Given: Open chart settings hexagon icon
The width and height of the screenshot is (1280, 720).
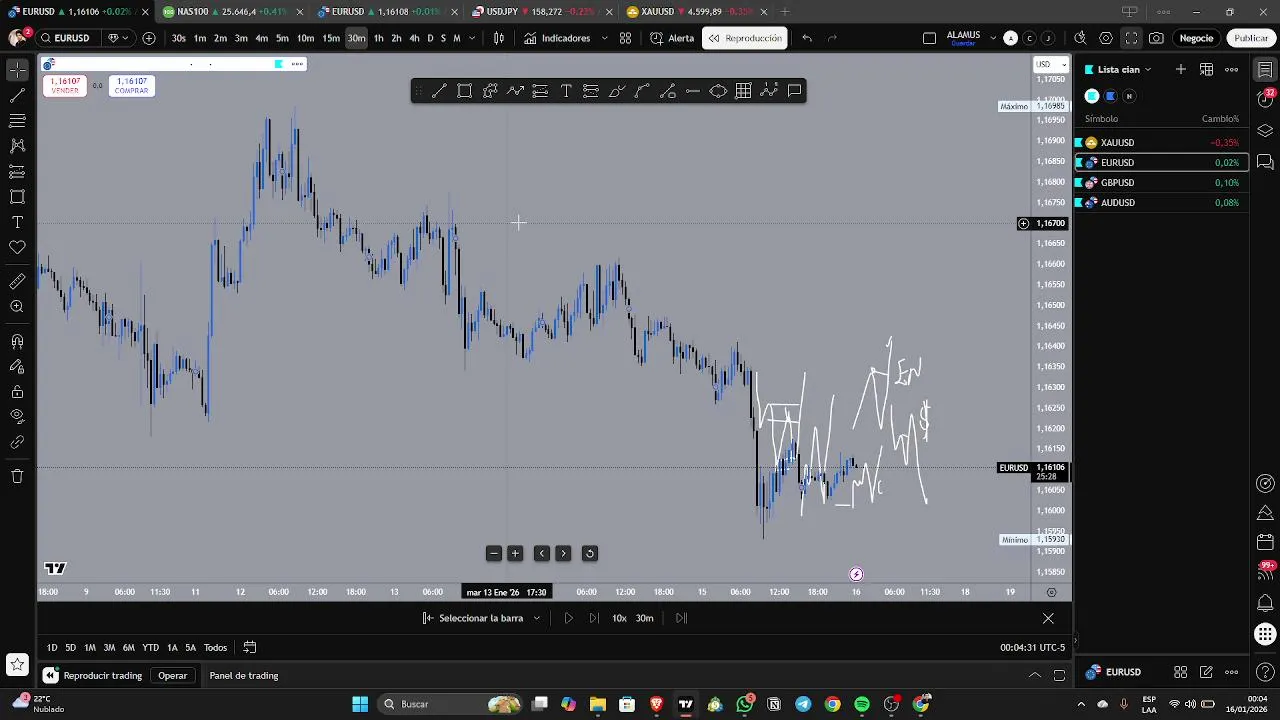Looking at the screenshot, I should point(1106,38).
